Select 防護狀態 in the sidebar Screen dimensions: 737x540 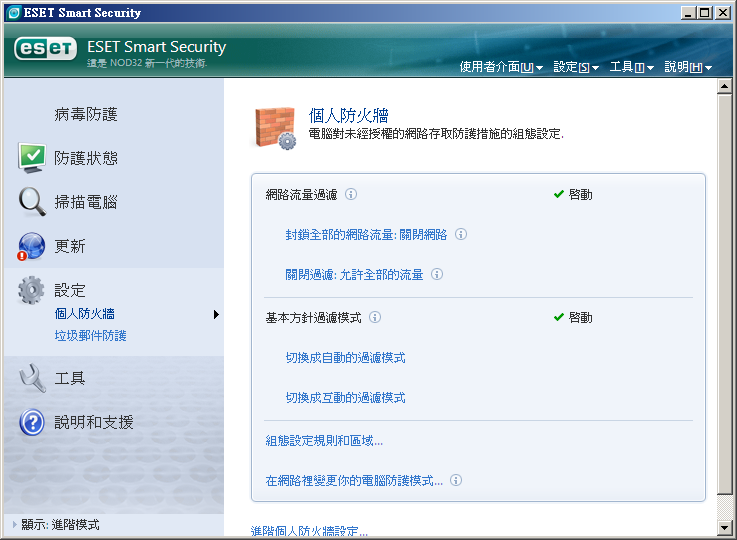[86, 158]
